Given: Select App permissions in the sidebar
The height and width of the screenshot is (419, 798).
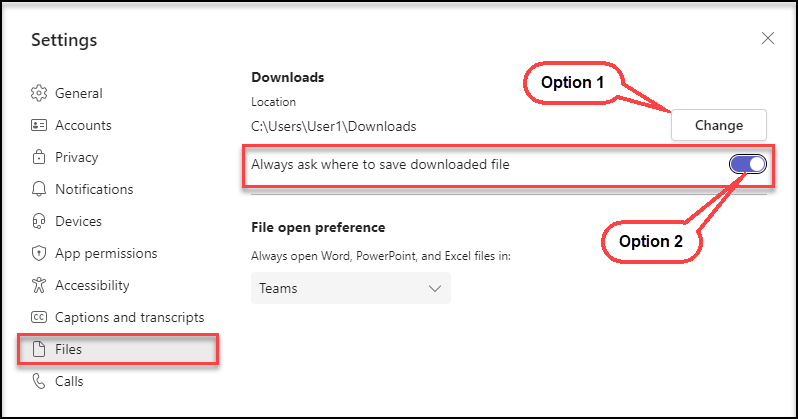Looking at the screenshot, I should [x=106, y=253].
